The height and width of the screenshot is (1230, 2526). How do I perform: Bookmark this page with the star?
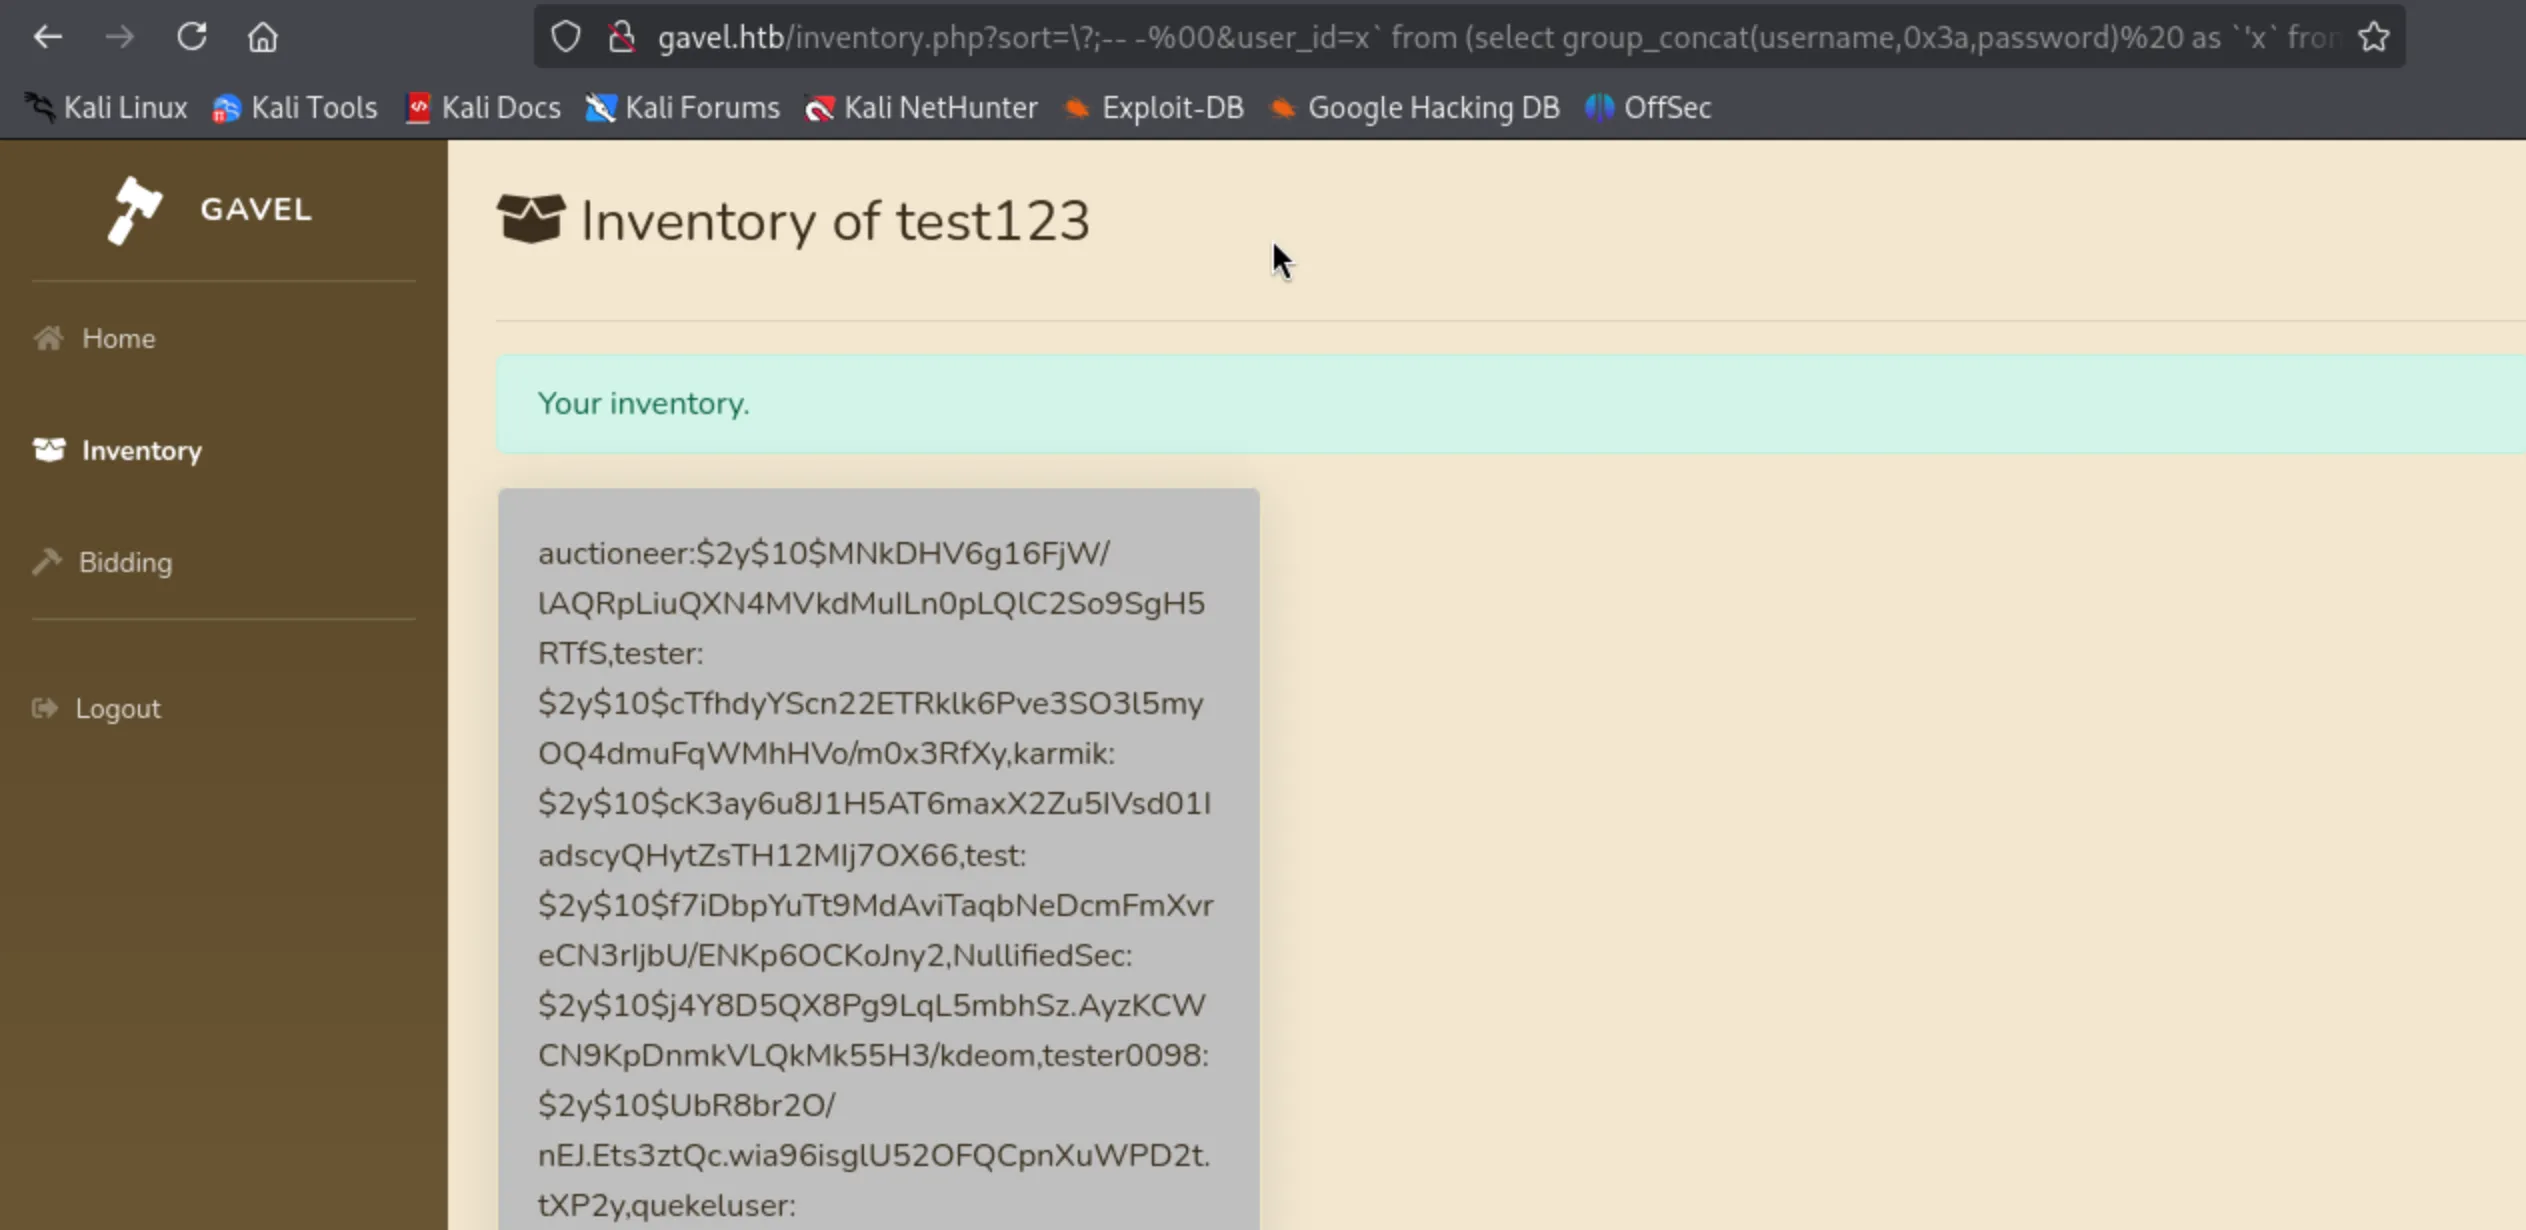(2373, 38)
